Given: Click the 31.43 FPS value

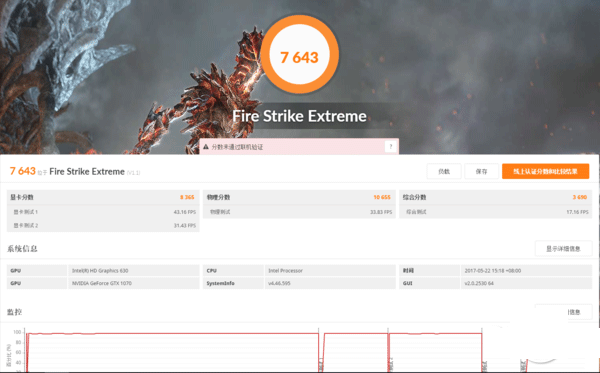Looking at the screenshot, I should tap(184, 225).
